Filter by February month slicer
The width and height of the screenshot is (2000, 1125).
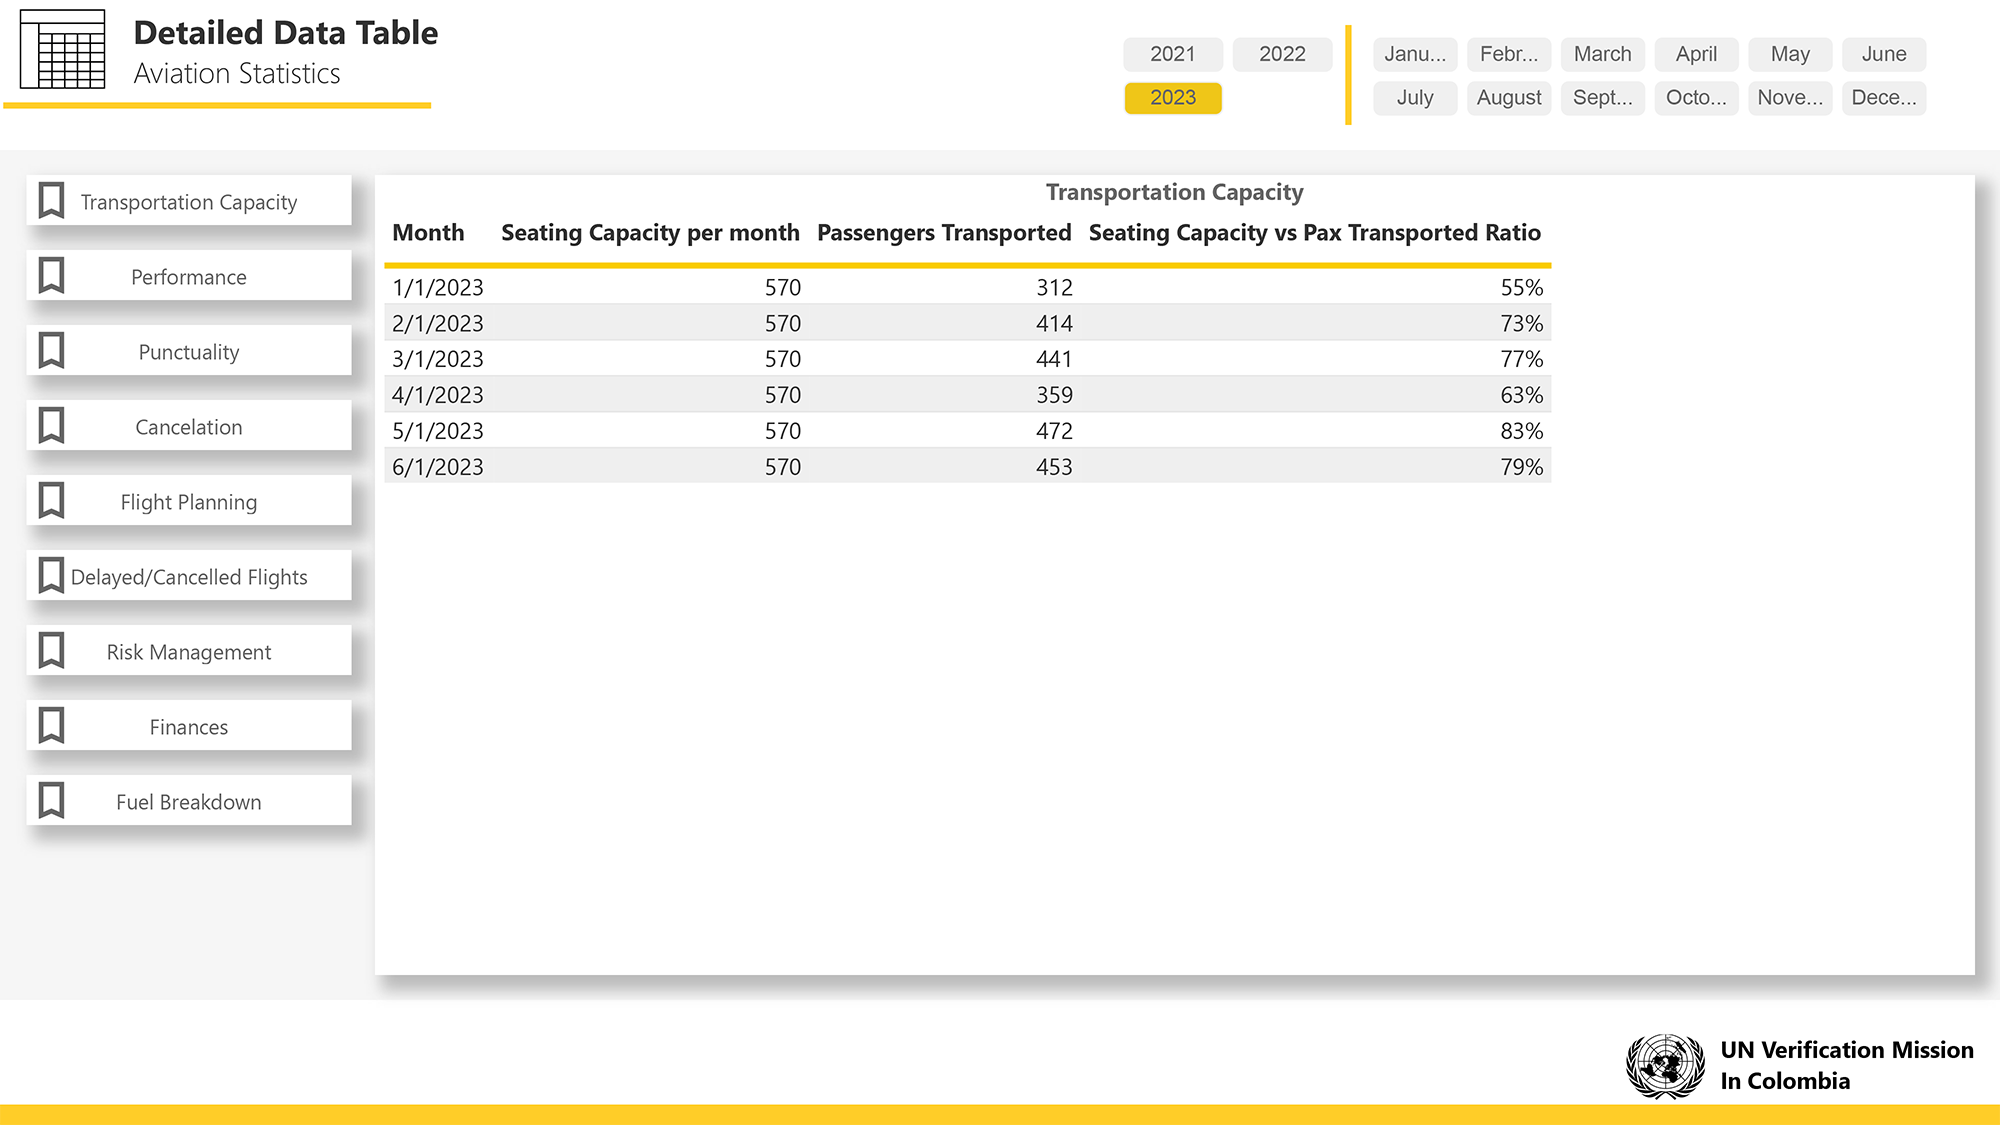pos(1509,54)
